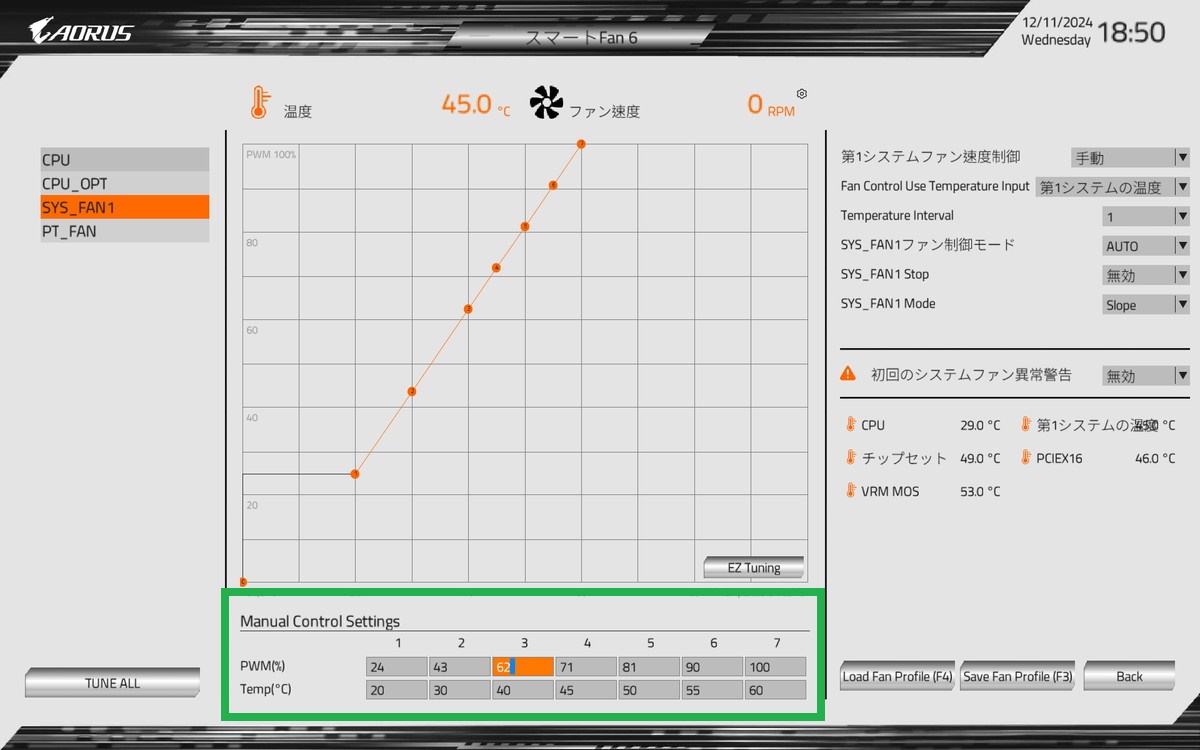The image size is (1200, 750).
Task: Click the VRM MOS thermometer icon
Action: 851,491
